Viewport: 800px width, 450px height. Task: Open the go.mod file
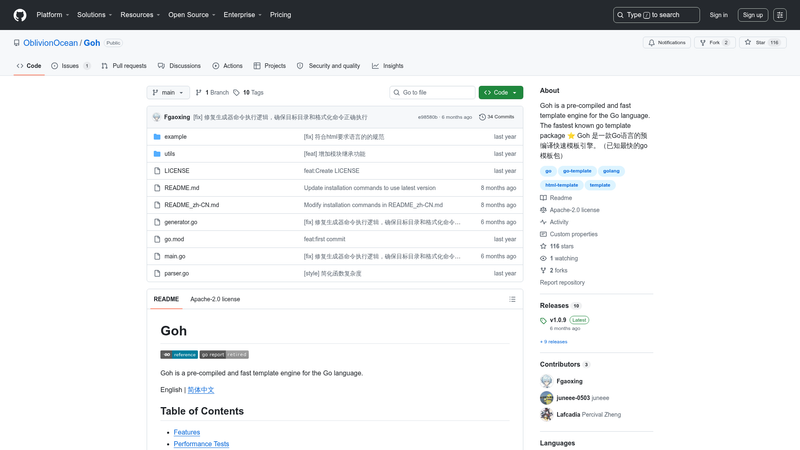[174, 239]
